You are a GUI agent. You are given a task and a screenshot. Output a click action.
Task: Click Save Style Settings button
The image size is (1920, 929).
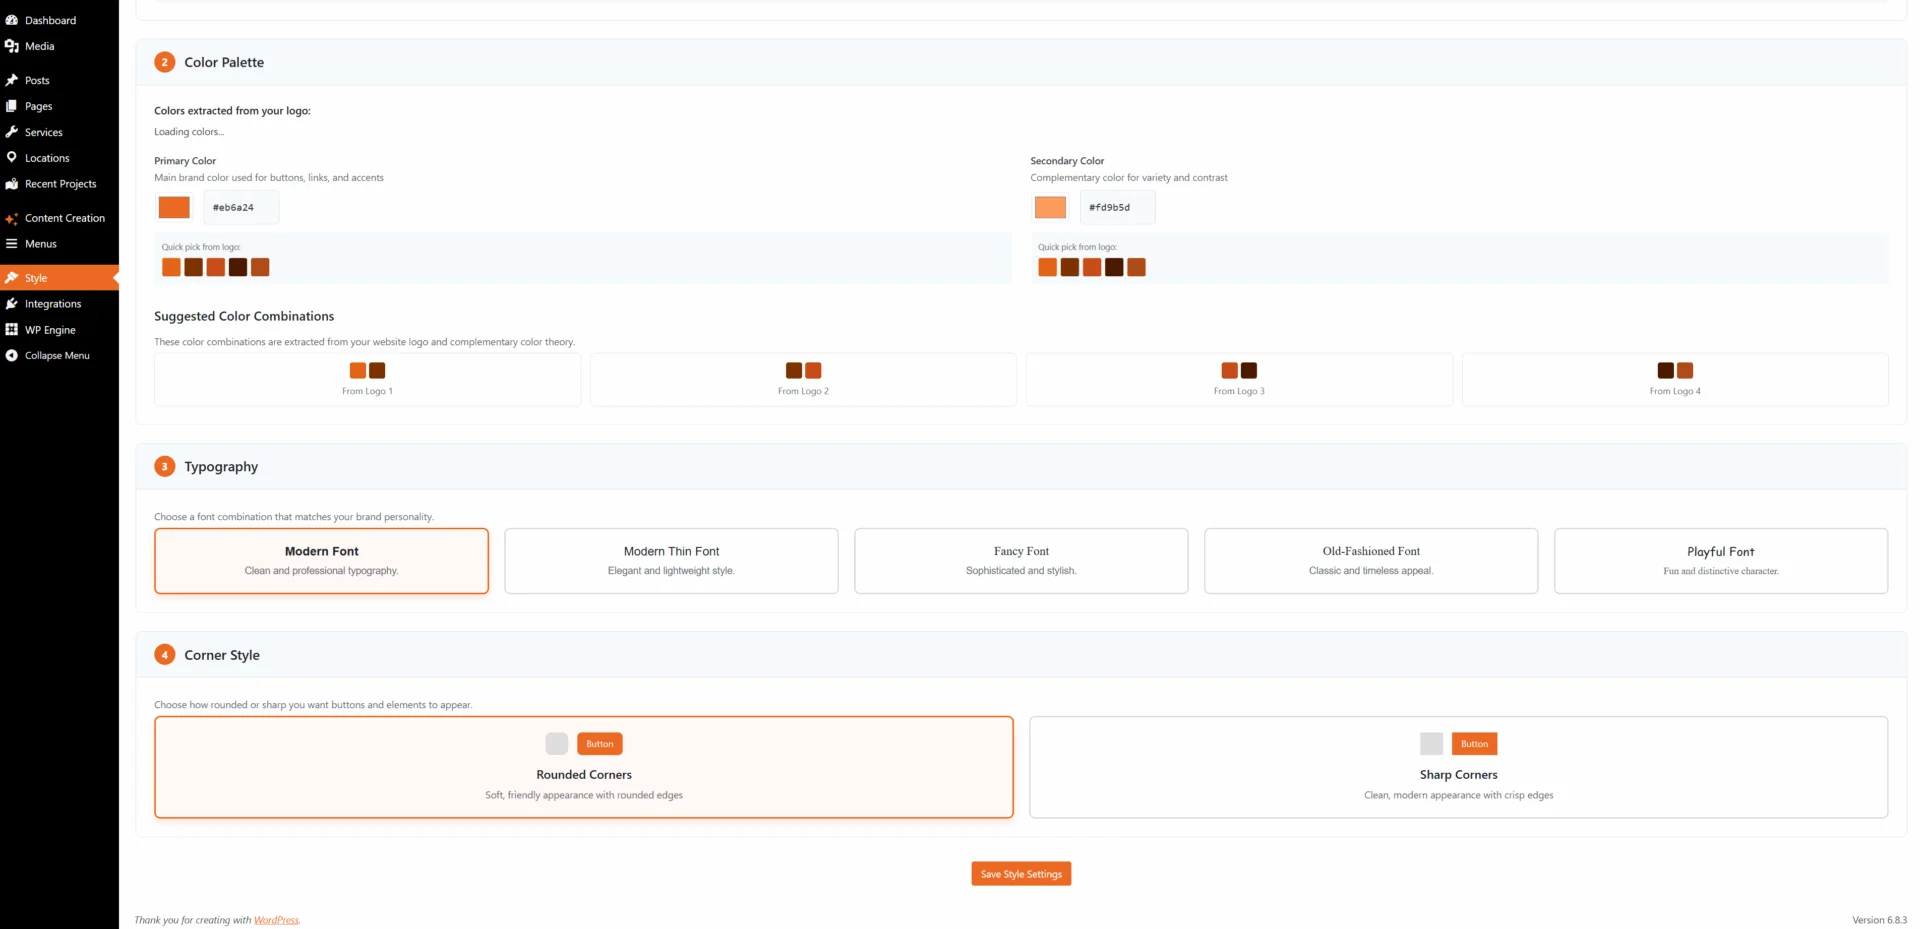pos(1021,874)
